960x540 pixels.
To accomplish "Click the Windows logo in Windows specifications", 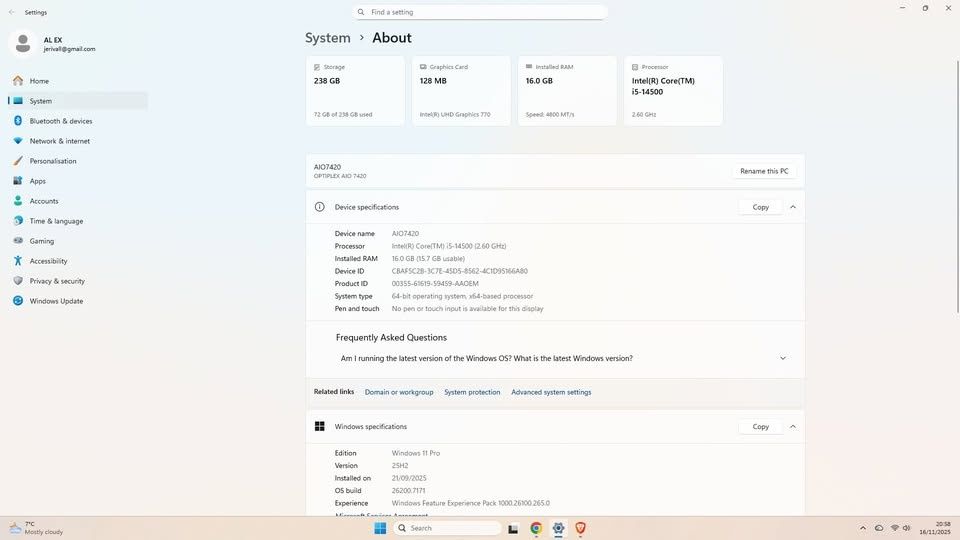I will tap(320, 426).
